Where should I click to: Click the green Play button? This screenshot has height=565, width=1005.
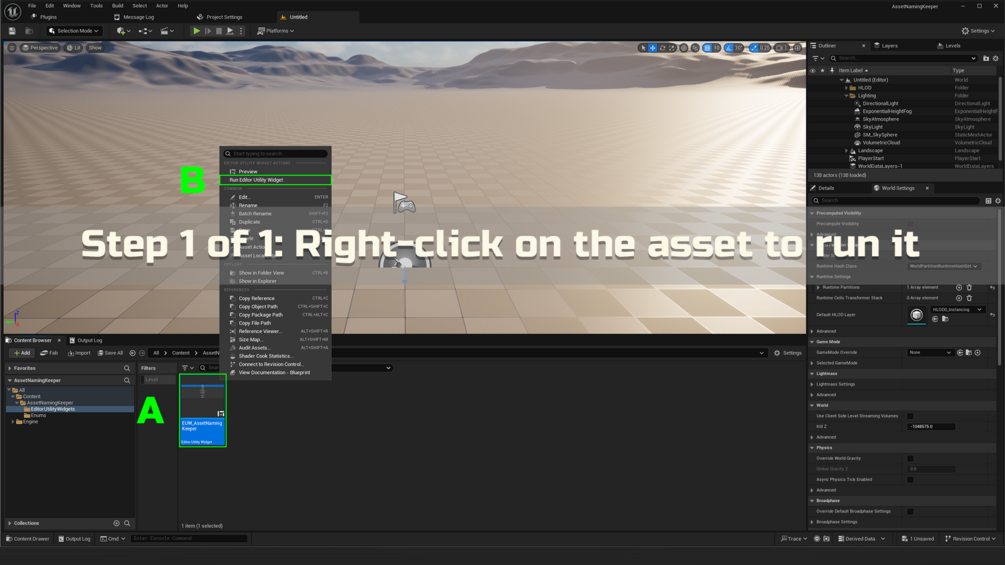tap(196, 31)
